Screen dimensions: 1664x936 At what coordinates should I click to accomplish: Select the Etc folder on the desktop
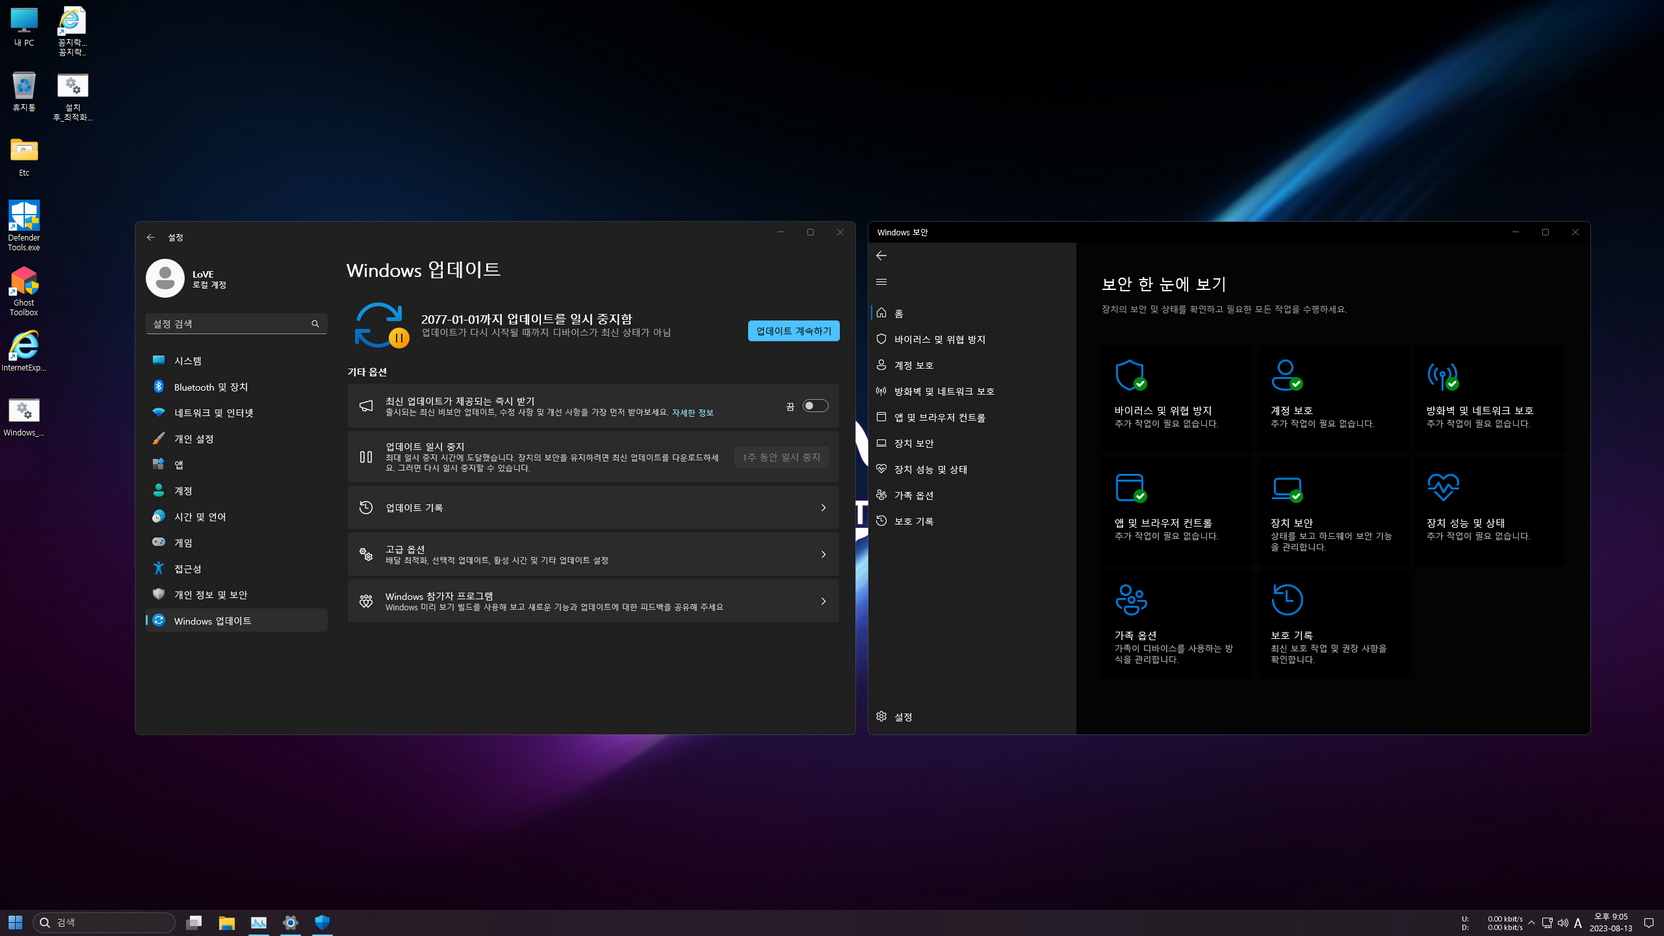coord(24,158)
